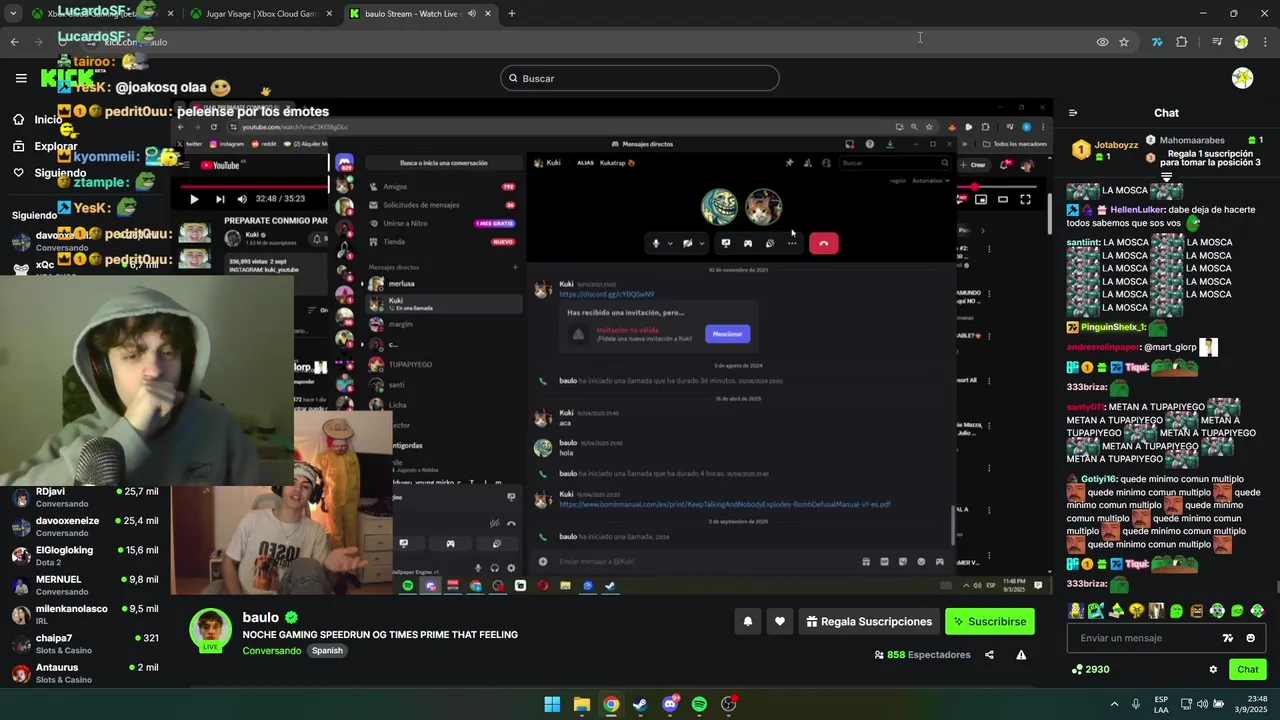This screenshot has height=720, width=1280.
Task: Open the media control toolbar icon
Action: coord(1217,42)
